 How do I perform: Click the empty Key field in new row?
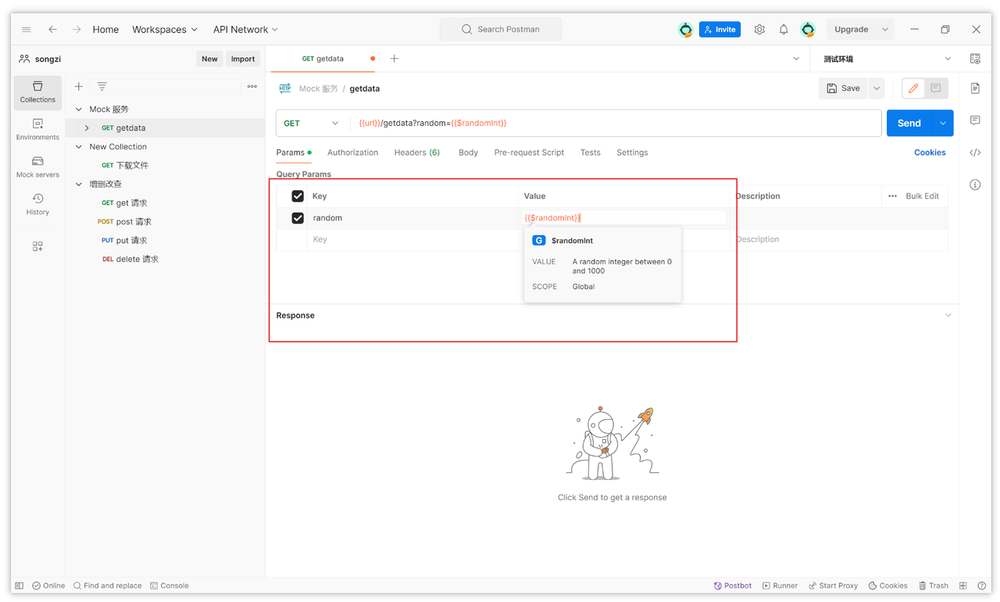click(413, 240)
